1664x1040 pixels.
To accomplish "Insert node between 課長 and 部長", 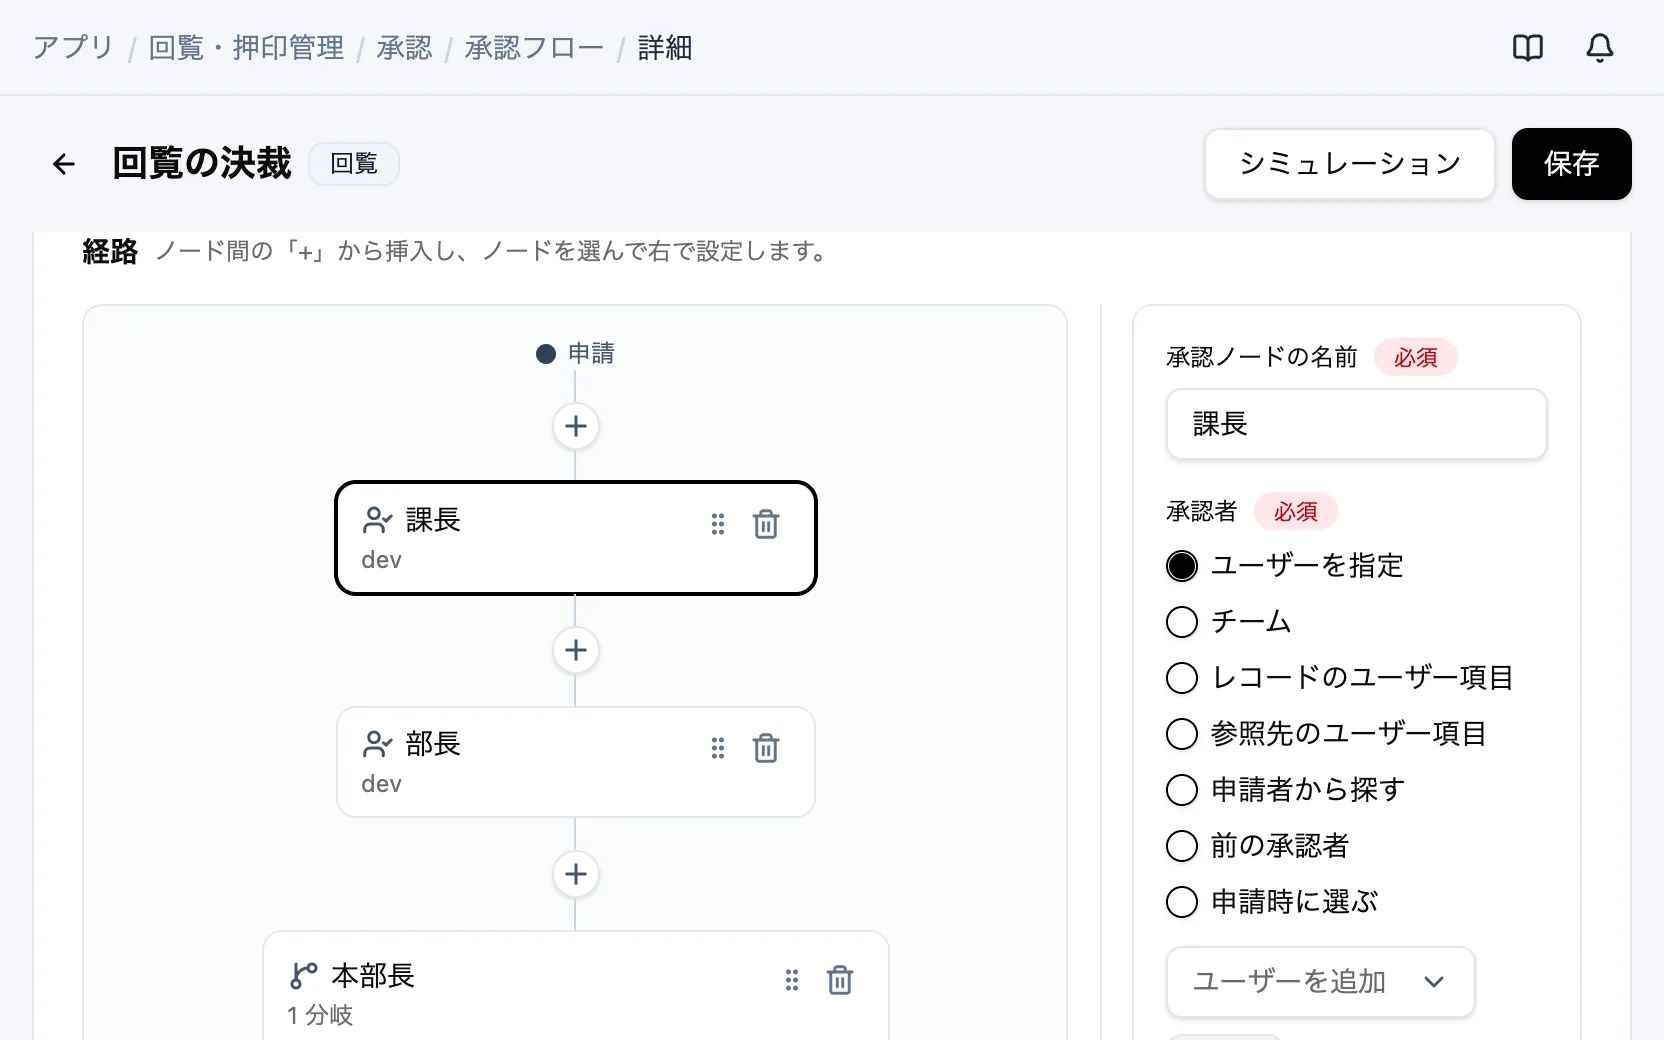I will (576, 650).
